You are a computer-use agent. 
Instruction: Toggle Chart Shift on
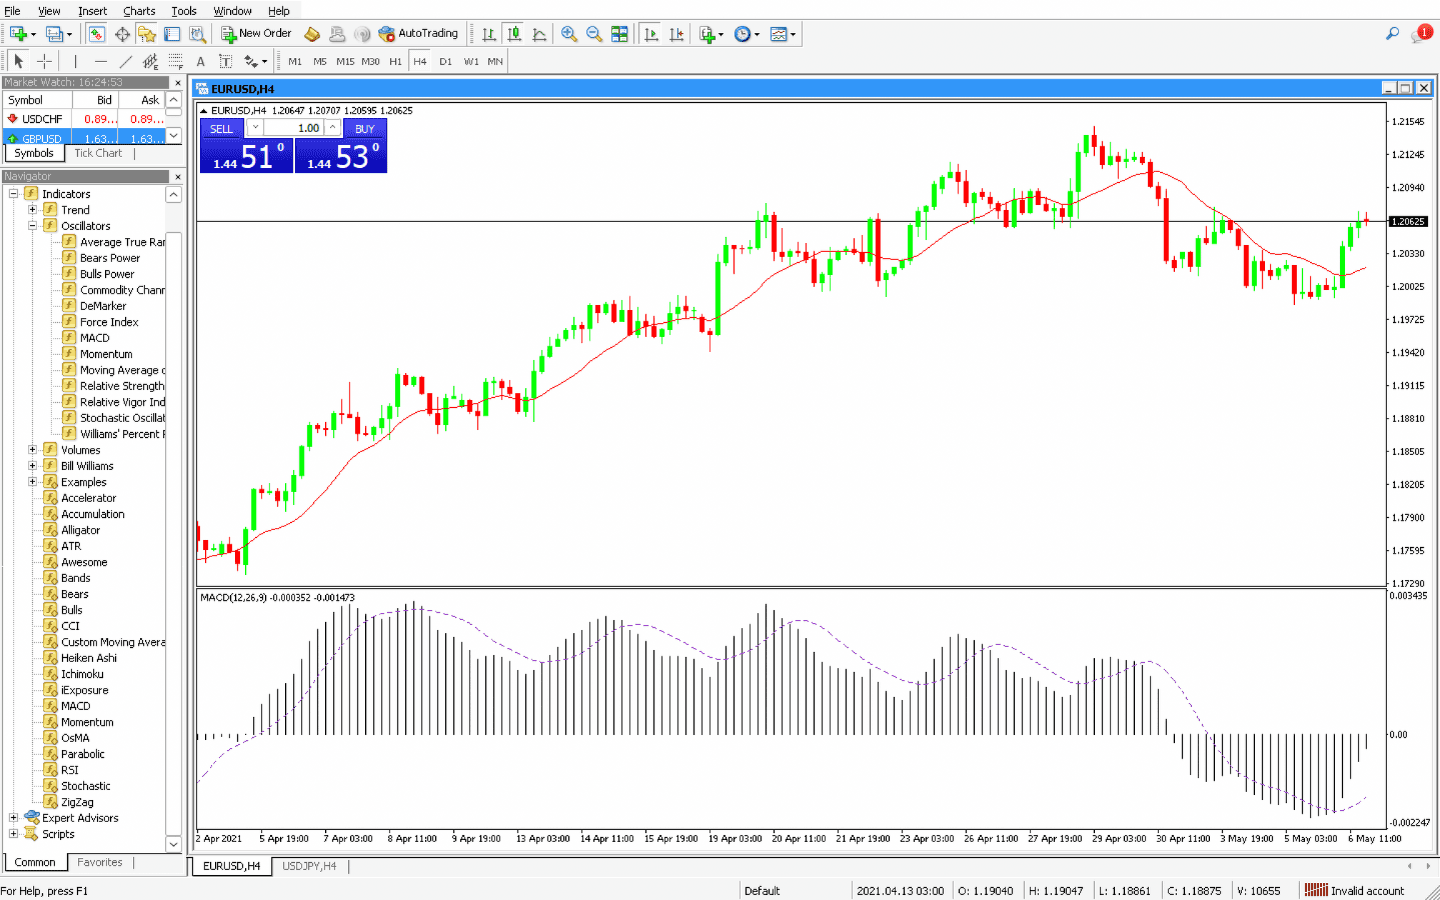point(676,33)
